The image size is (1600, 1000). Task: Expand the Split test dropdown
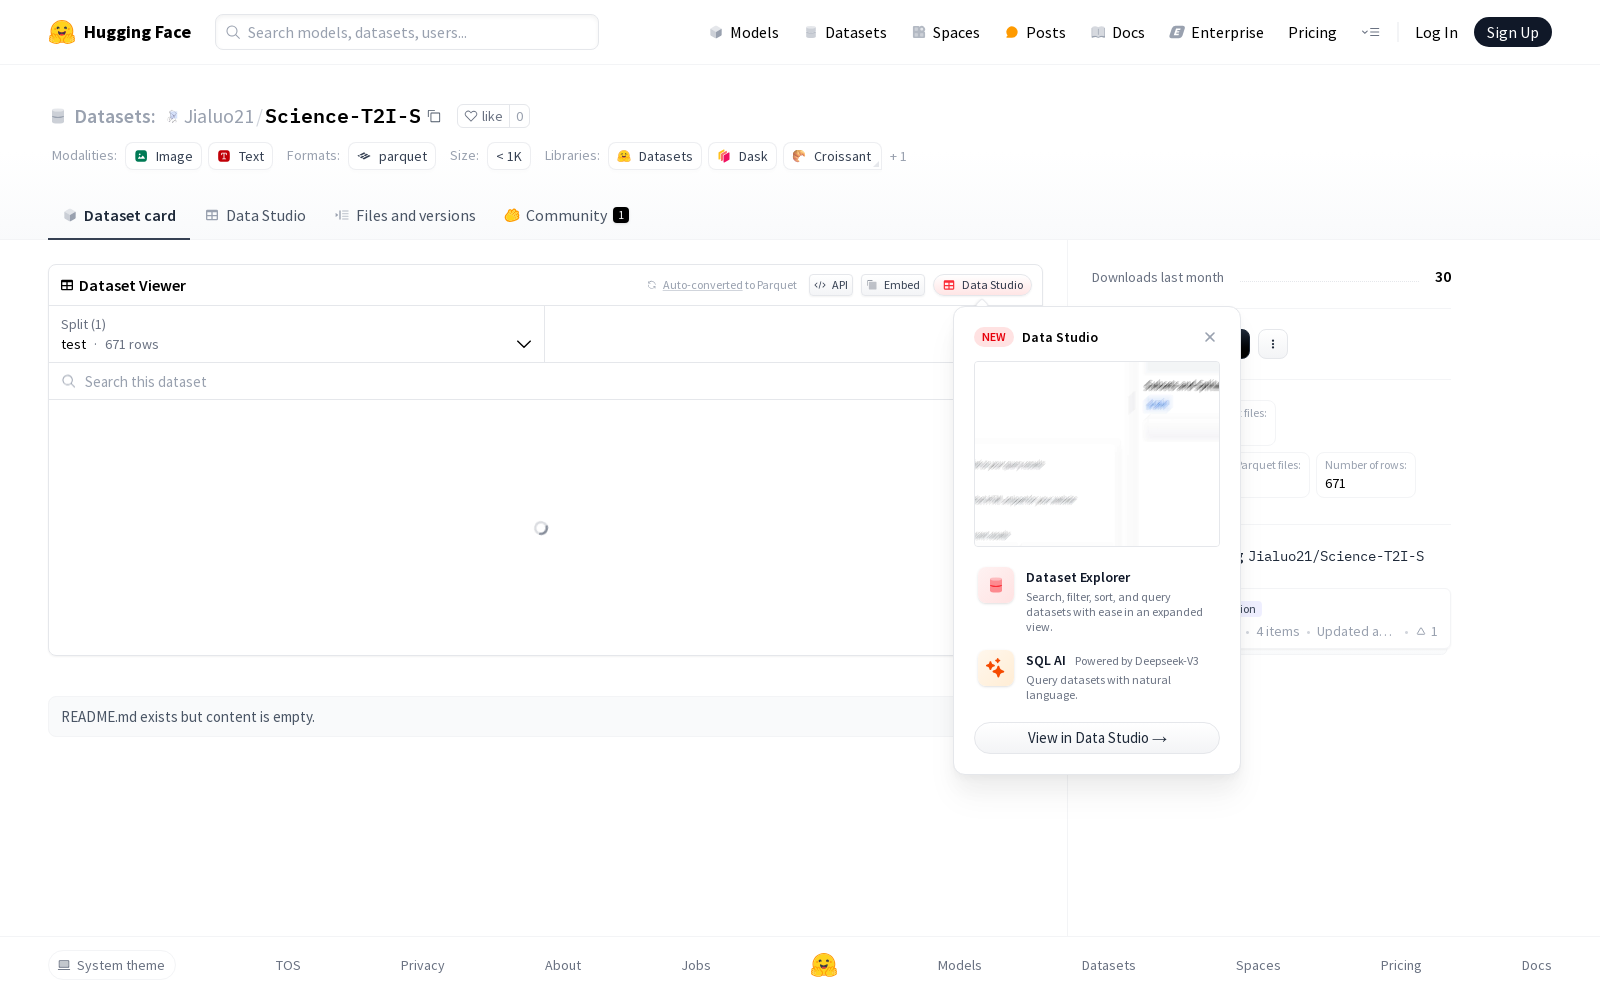point(296,334)
